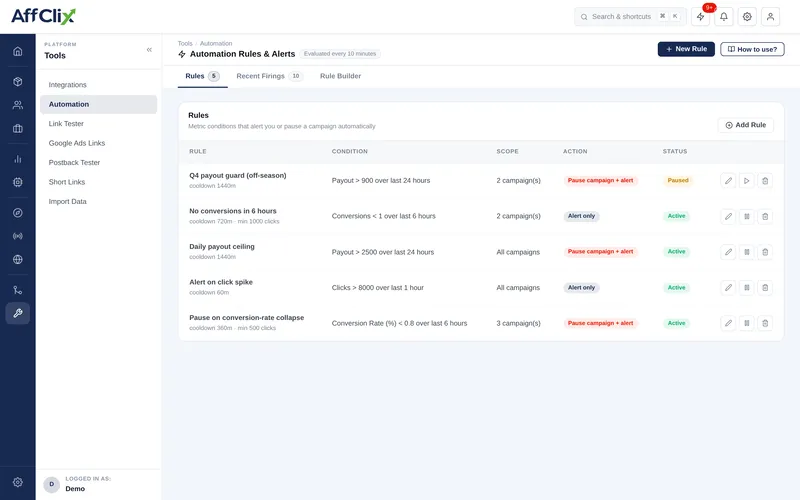This screenshot has height=500, width=800.
Task: Click the lightning bolt icon with 9+ badge
Action: [x=701, y=17]
